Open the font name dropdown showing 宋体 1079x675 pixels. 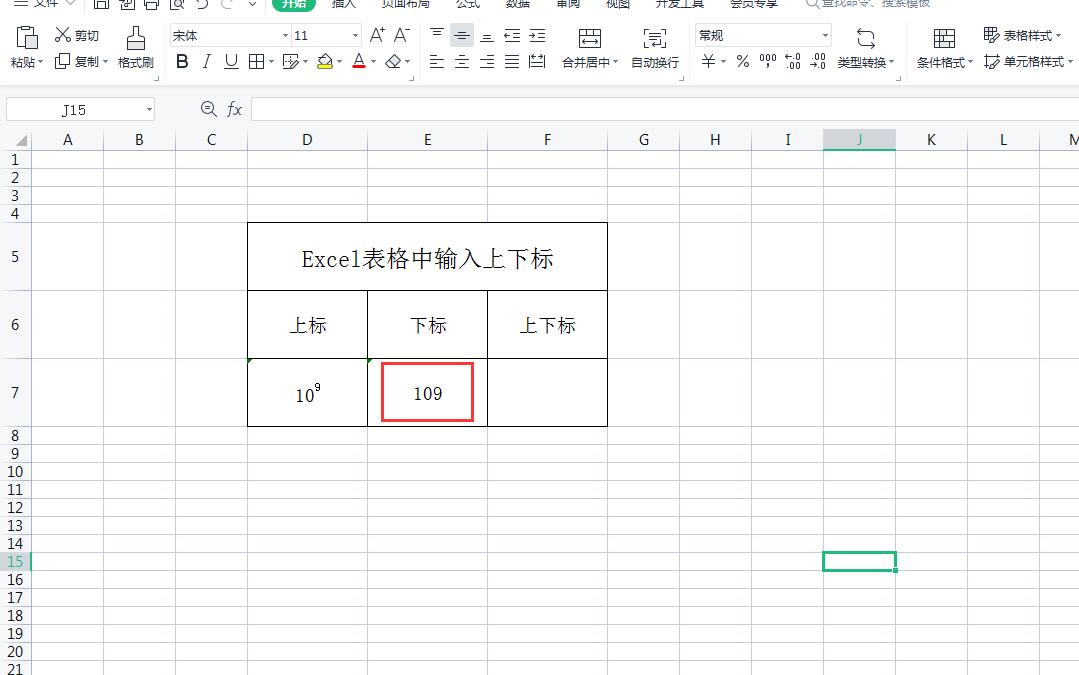[285, 35]
